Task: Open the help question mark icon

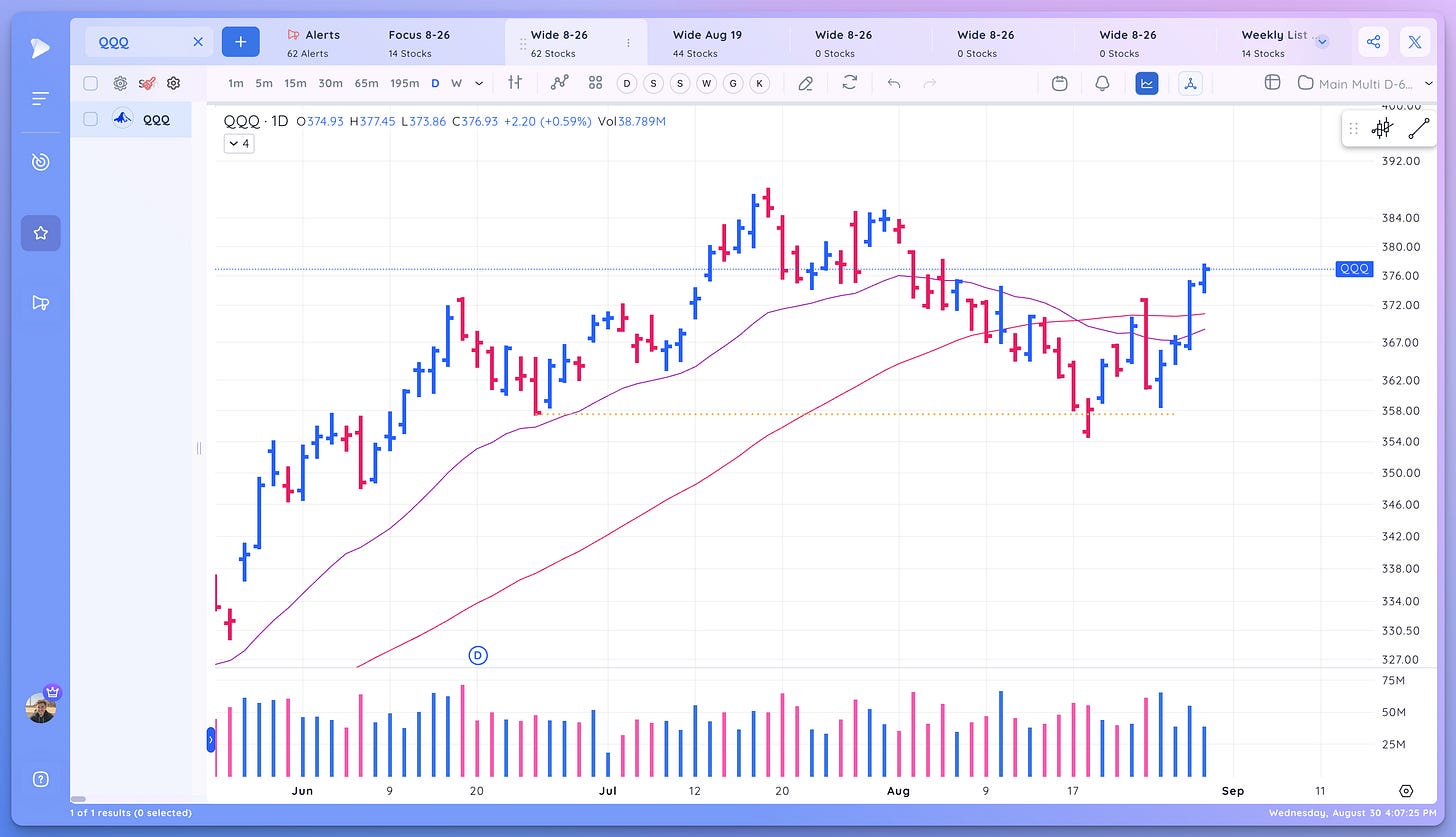Action: (x=40, y=780)
